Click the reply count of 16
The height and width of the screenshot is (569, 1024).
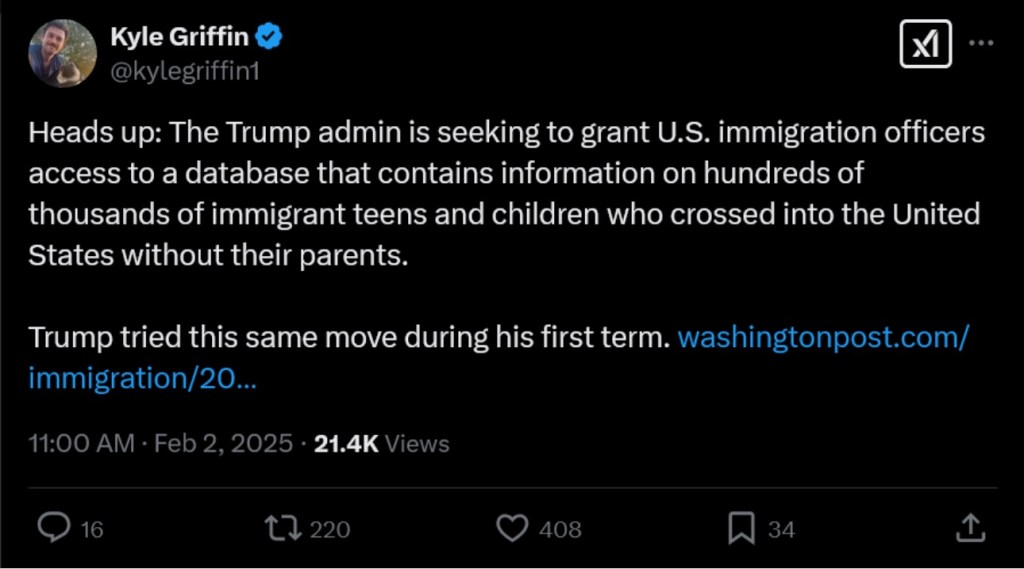pos(92,529)
